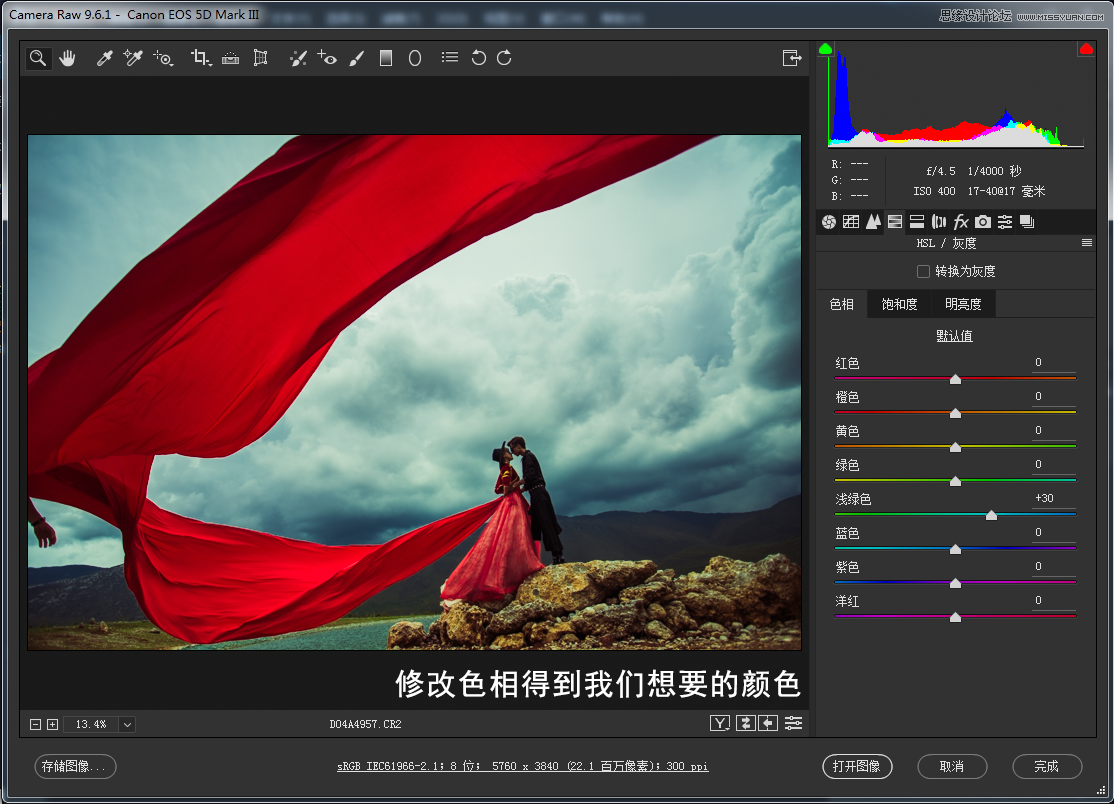This screenshot has width=1114, height=804.
Task: Toggle the shadow clipping warning in histogram
Action: (826, 49)
